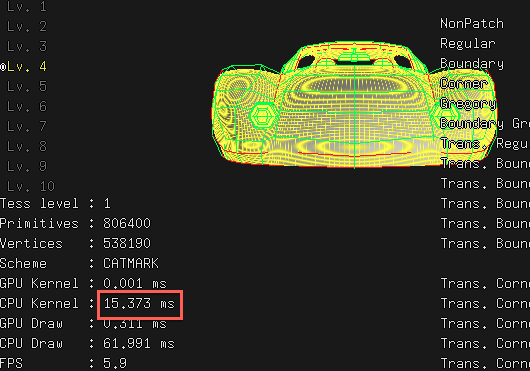Switch to Lv. 5 level
Screen dimensions: 530x371
click(26, 86)
